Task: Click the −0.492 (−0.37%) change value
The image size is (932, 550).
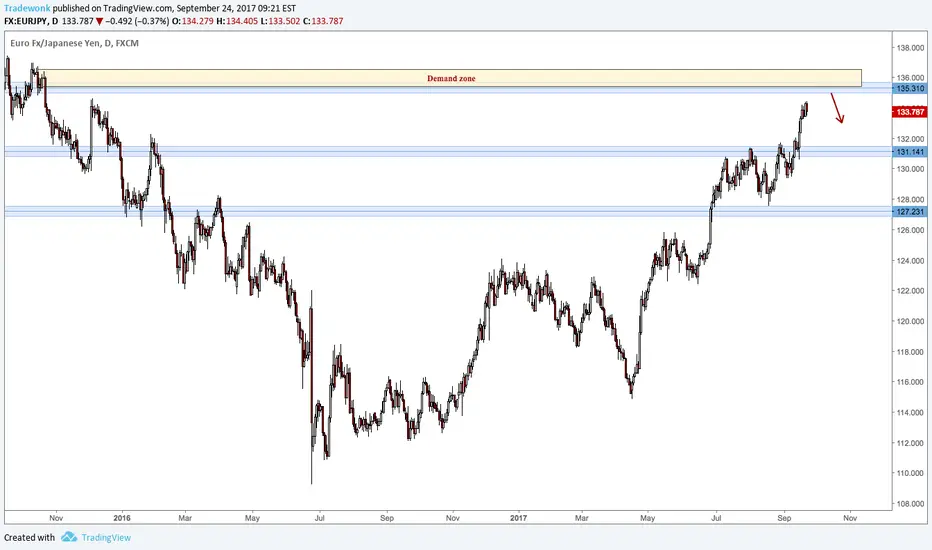Action: pyautogui.click(x=138, y=21)
